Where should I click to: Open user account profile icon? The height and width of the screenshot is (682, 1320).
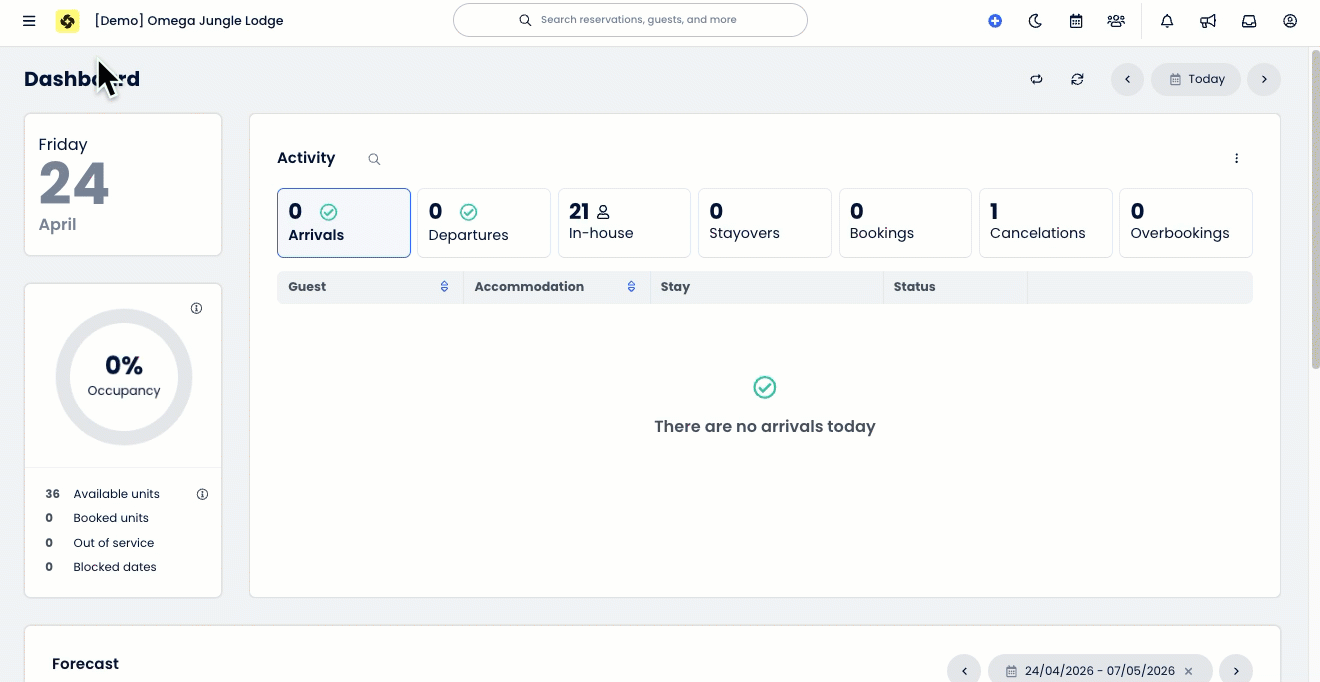pyautogui.click(x=1290, y=21)
